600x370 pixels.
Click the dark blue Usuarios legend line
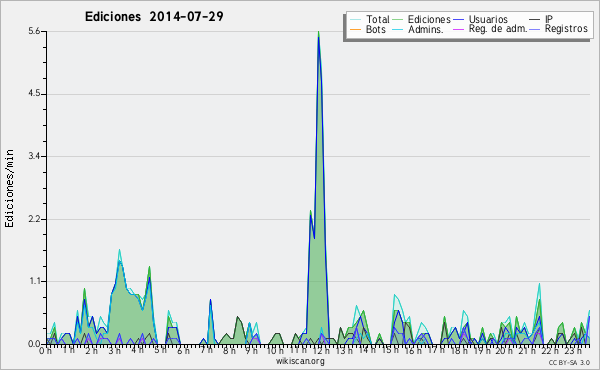458,20
